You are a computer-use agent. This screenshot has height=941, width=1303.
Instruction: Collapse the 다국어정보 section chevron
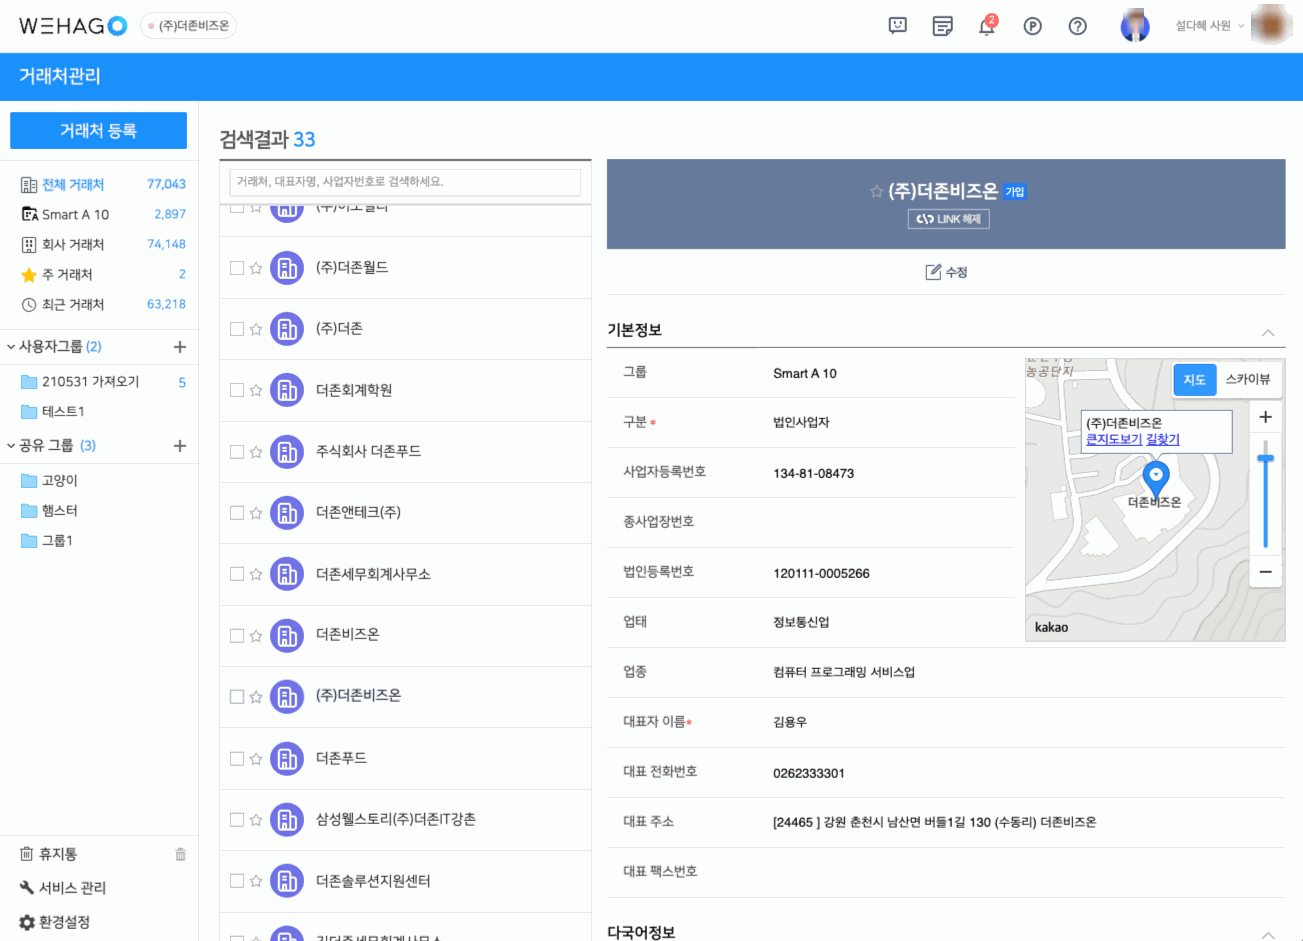1268,934
